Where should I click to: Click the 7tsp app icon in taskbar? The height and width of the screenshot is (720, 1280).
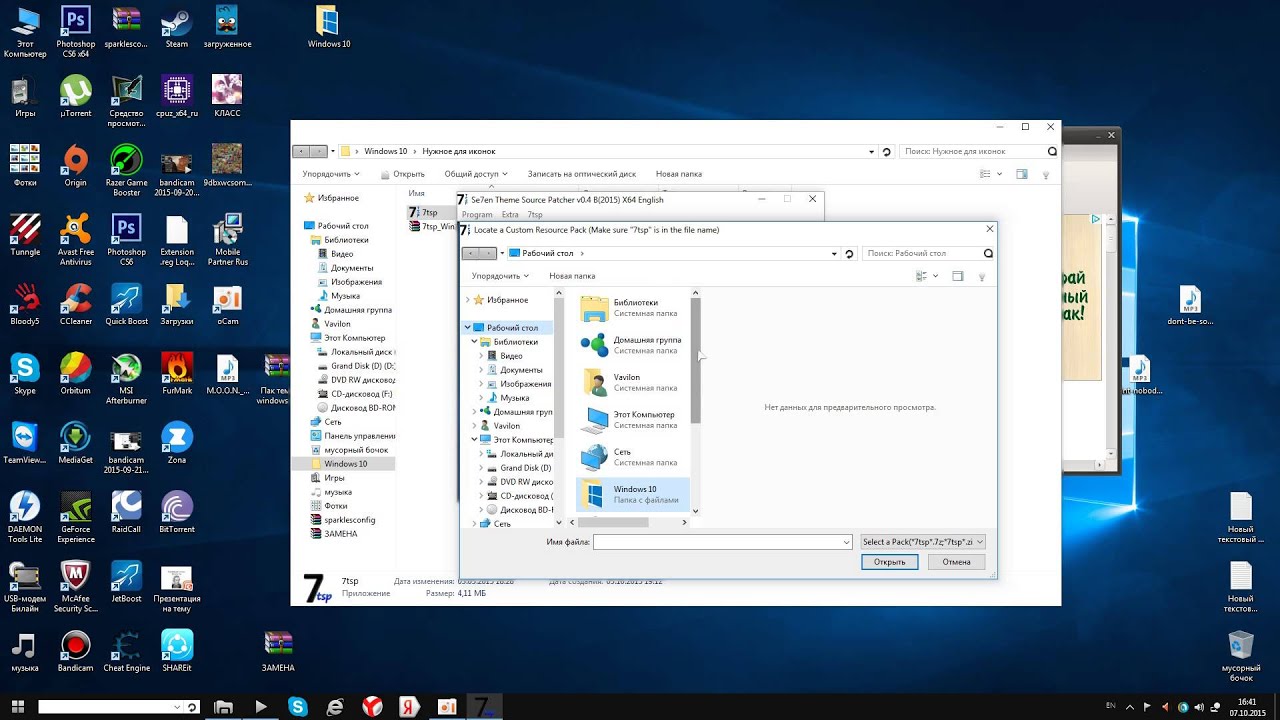pyautogui.click(x=483, y=707)
